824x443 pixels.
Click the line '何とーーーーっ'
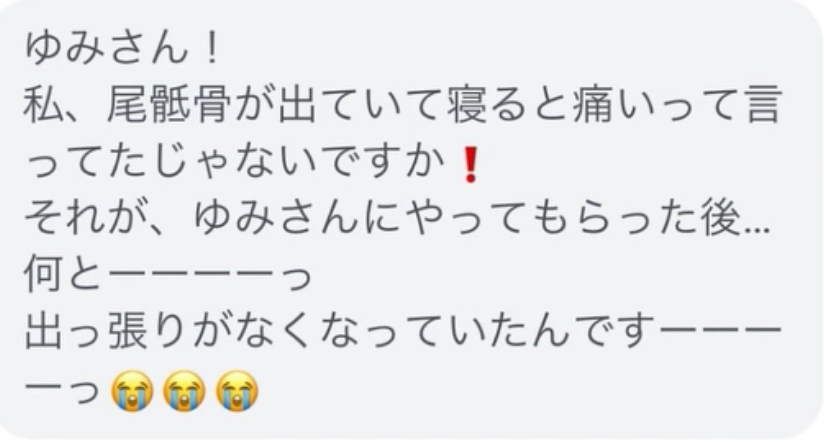click(x=168, y=275)
